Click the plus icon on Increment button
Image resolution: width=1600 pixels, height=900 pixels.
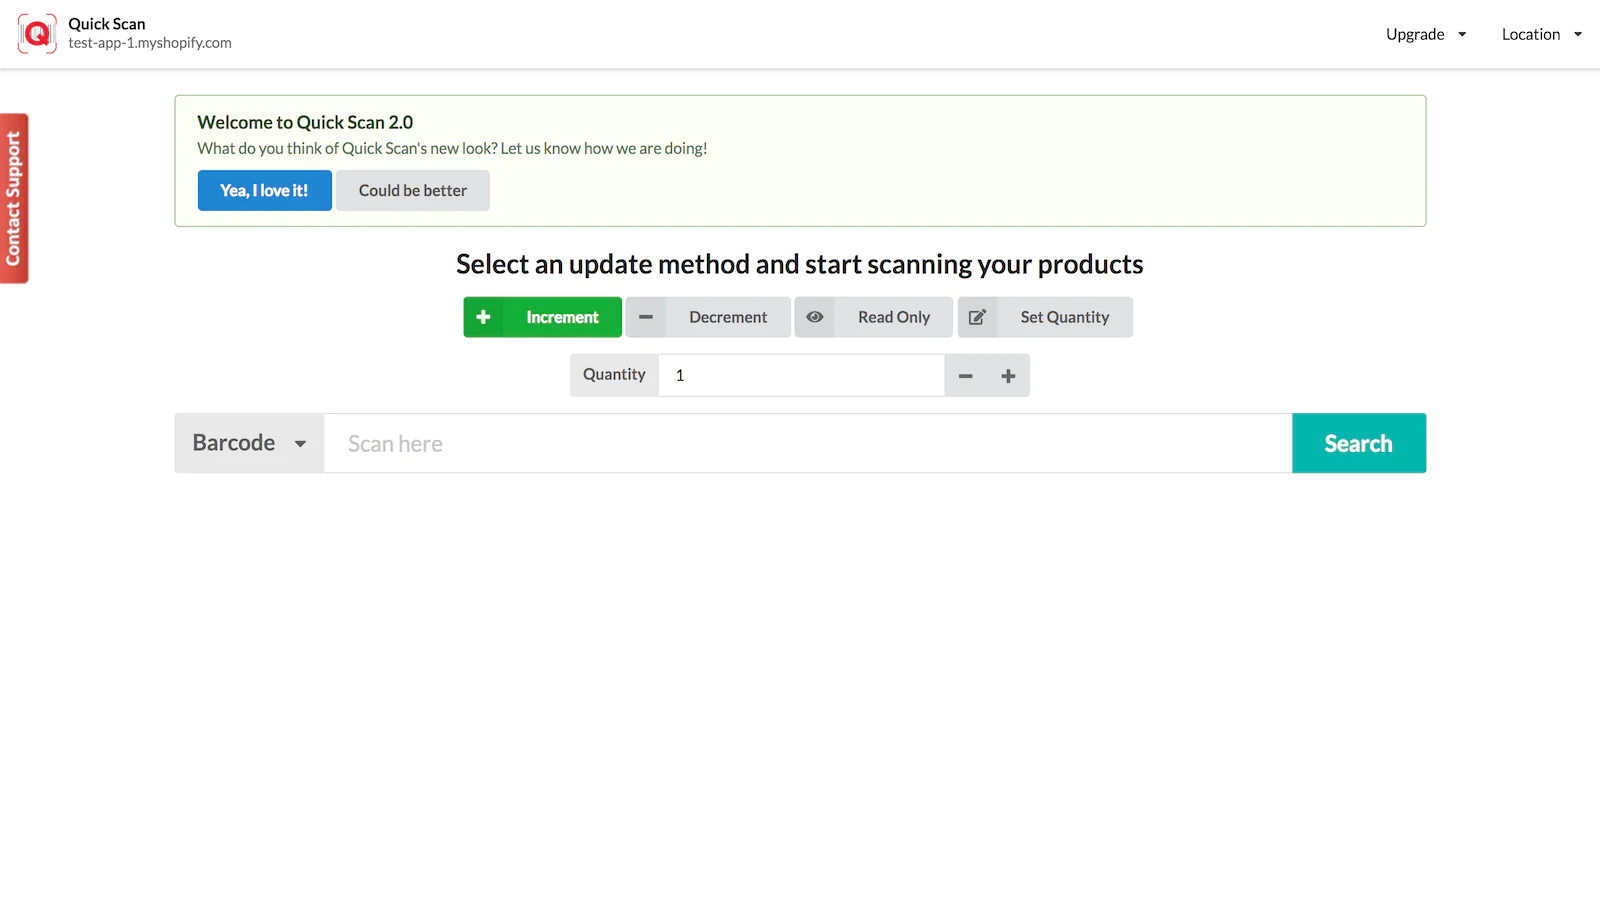[483, 317]
